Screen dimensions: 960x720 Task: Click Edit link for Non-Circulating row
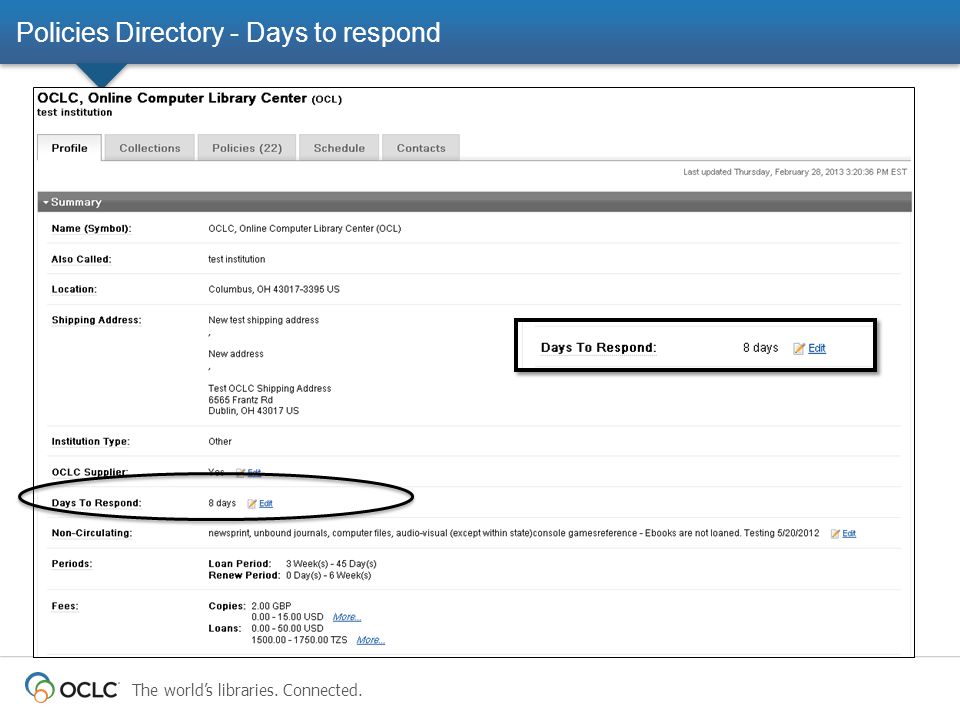tap(849, 533)
